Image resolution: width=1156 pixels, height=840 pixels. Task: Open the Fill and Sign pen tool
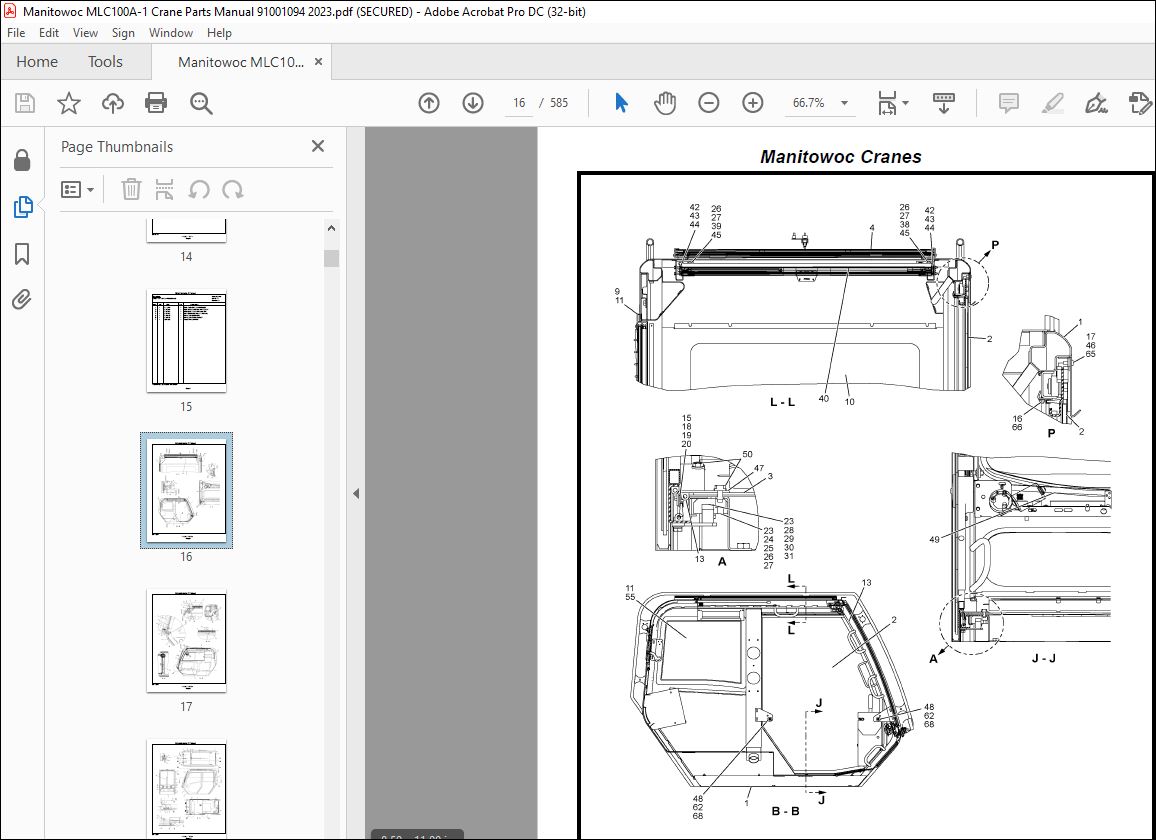coord(1096,103)
